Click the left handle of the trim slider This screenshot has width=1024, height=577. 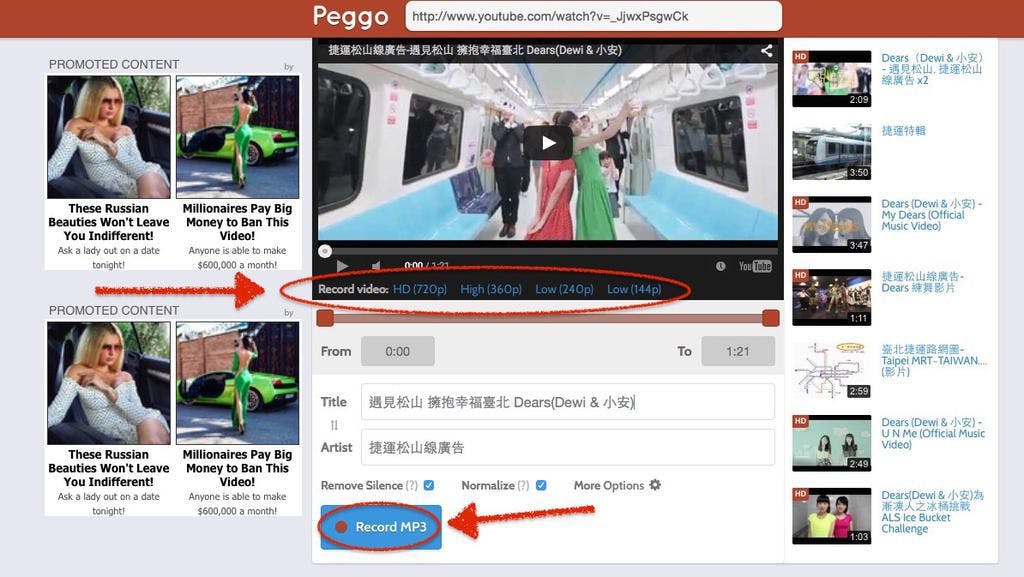point(325,318)
